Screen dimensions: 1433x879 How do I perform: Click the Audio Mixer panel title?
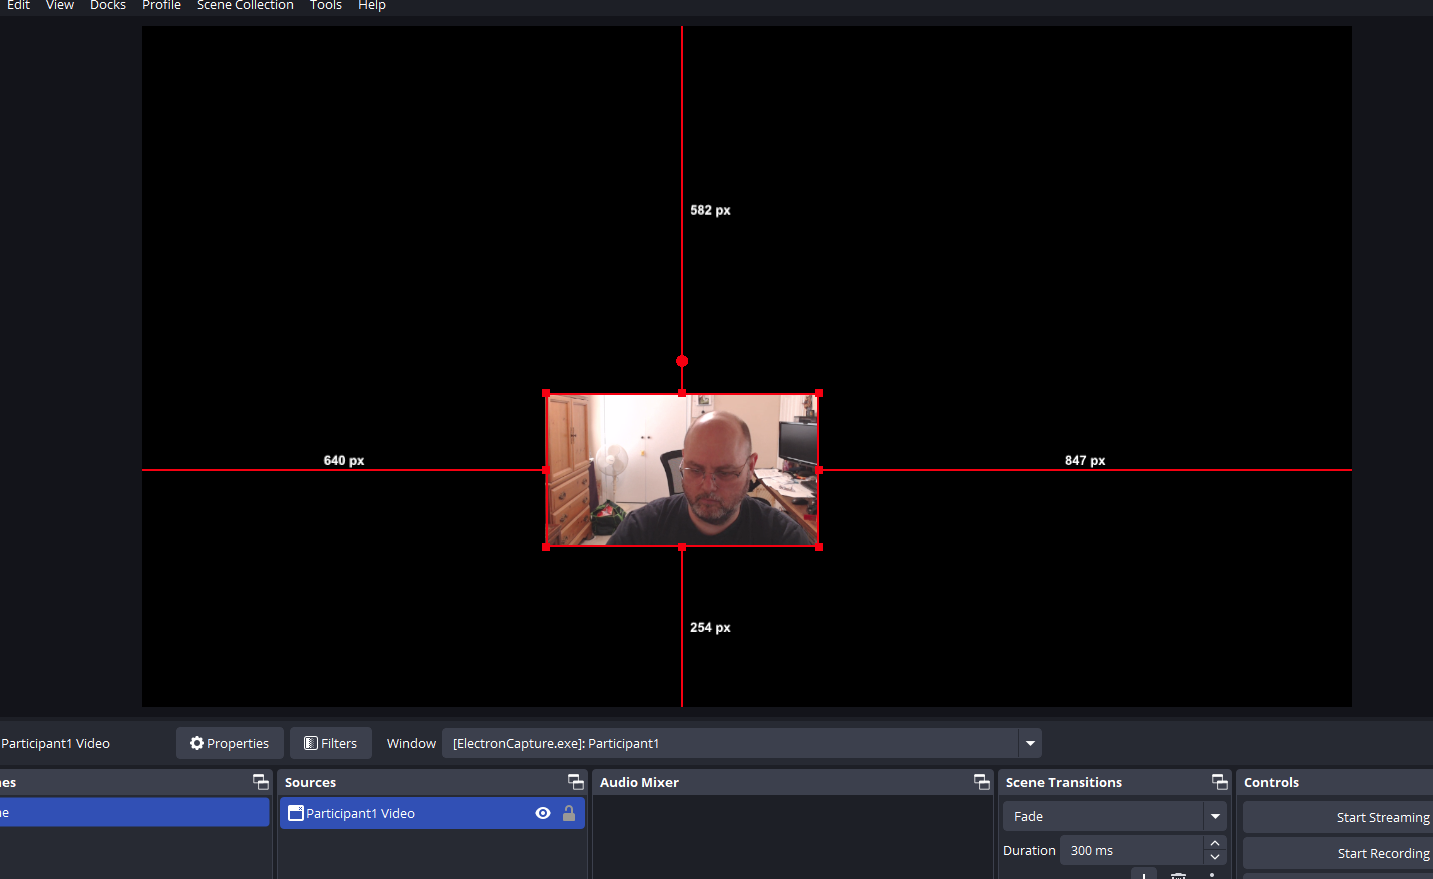tap(639, 782)
